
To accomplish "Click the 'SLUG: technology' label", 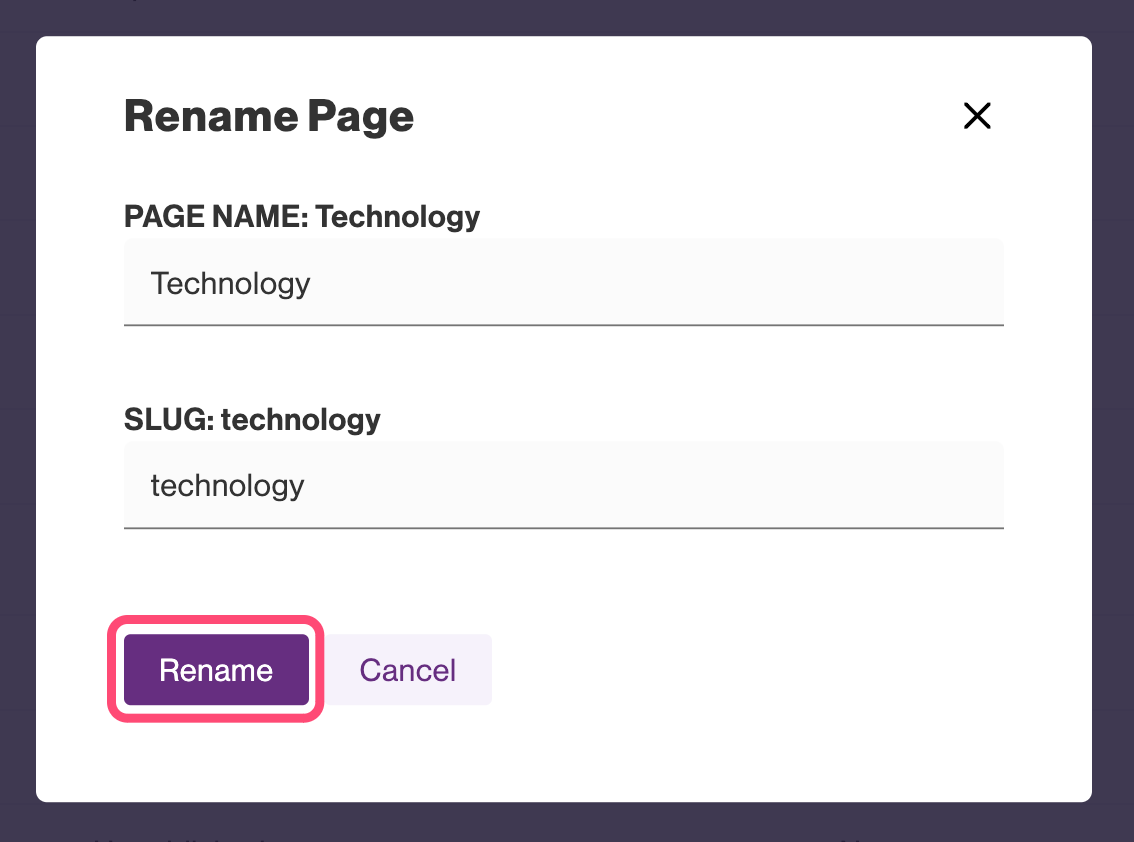I will point(252,419).
